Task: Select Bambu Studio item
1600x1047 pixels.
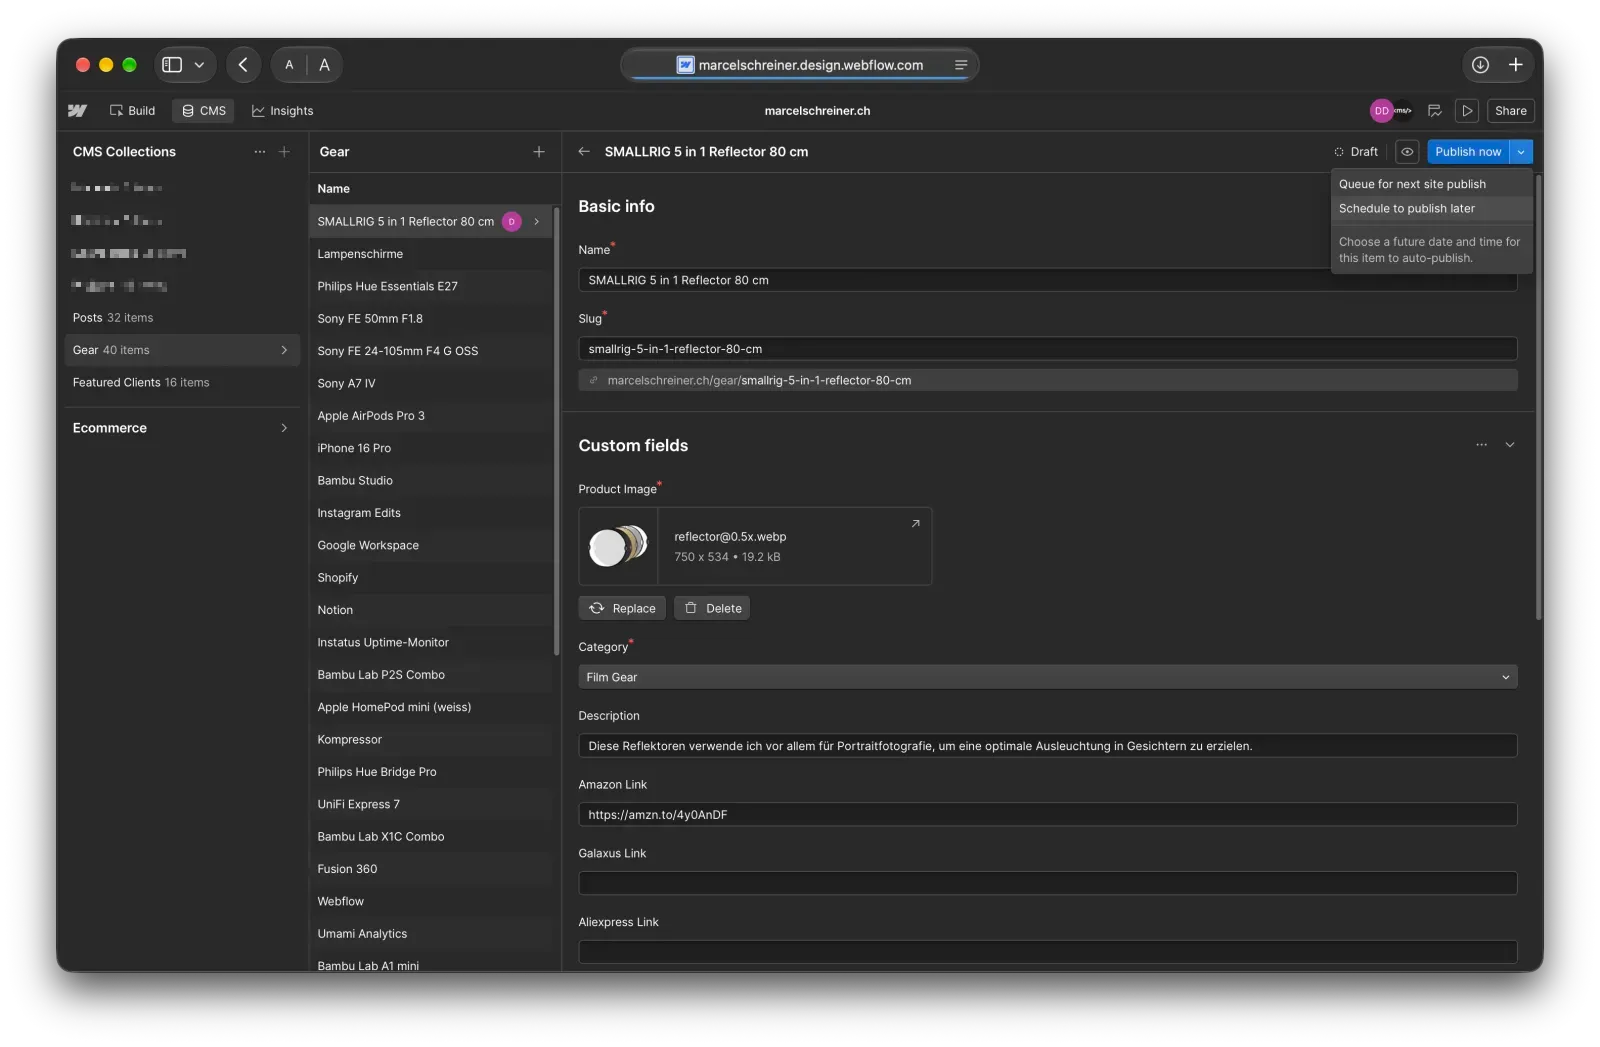Action: pyautogui.click(x=430, y=481)
